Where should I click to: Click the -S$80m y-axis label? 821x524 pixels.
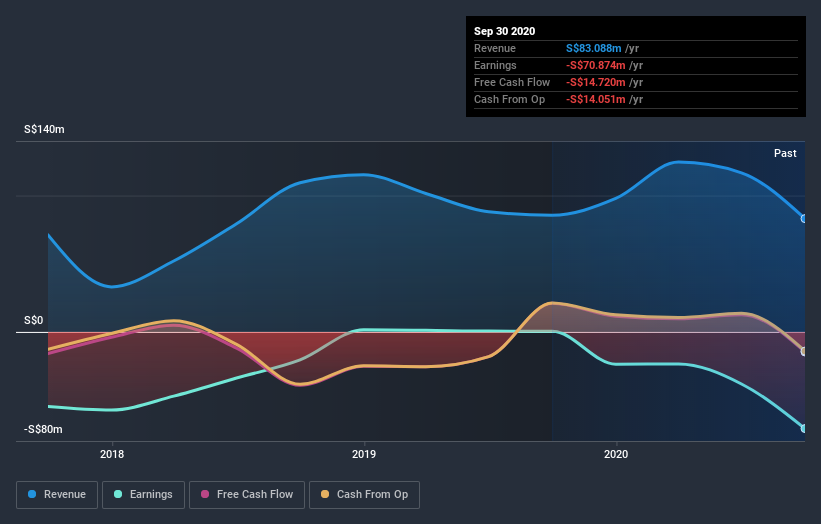pos(43,429)
